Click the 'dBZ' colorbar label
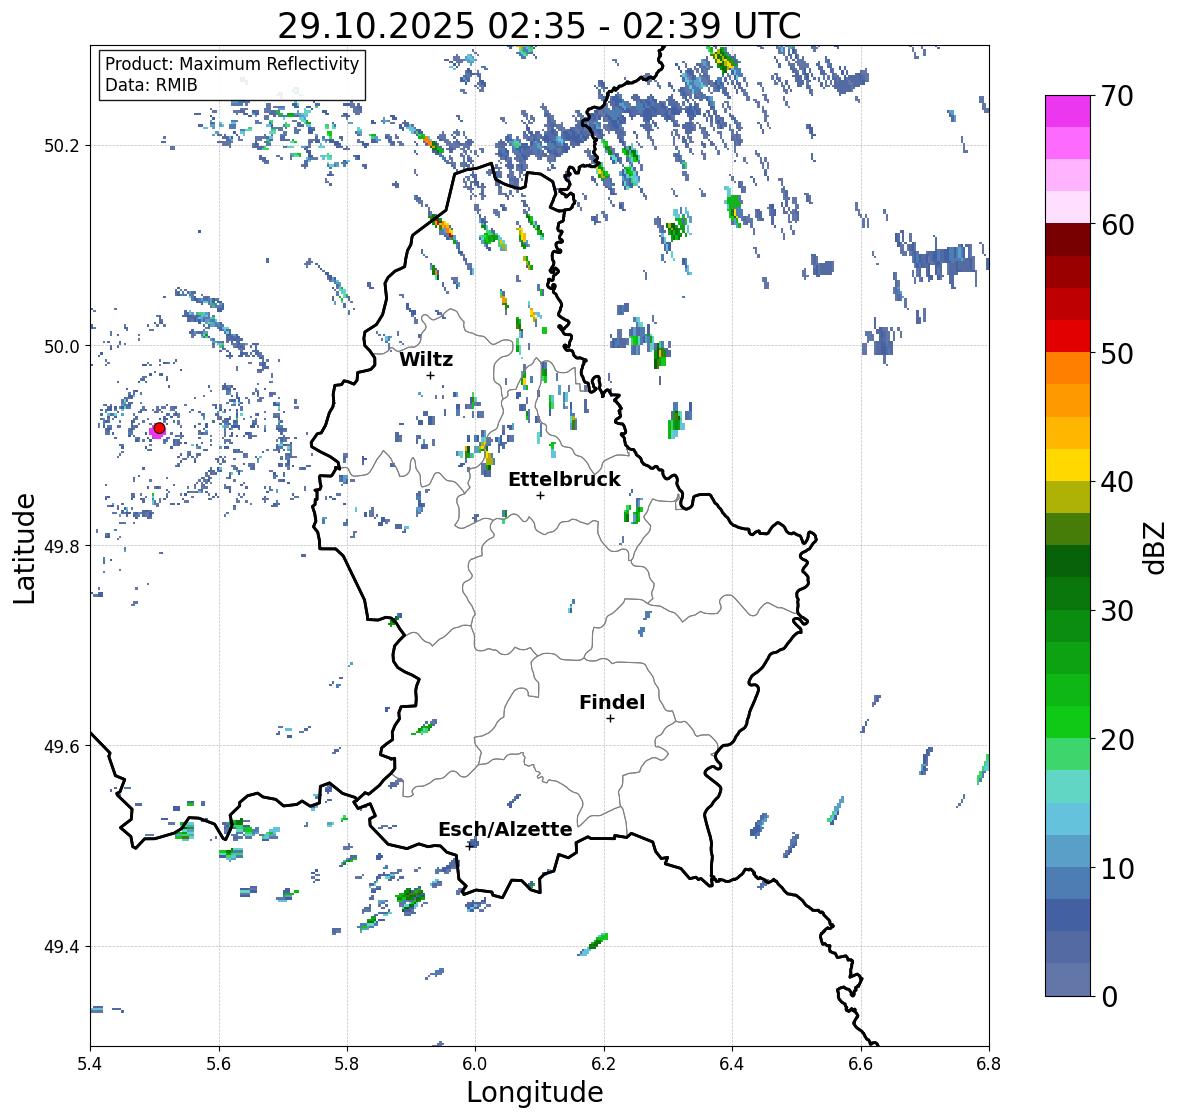 tap(1155, 547)
